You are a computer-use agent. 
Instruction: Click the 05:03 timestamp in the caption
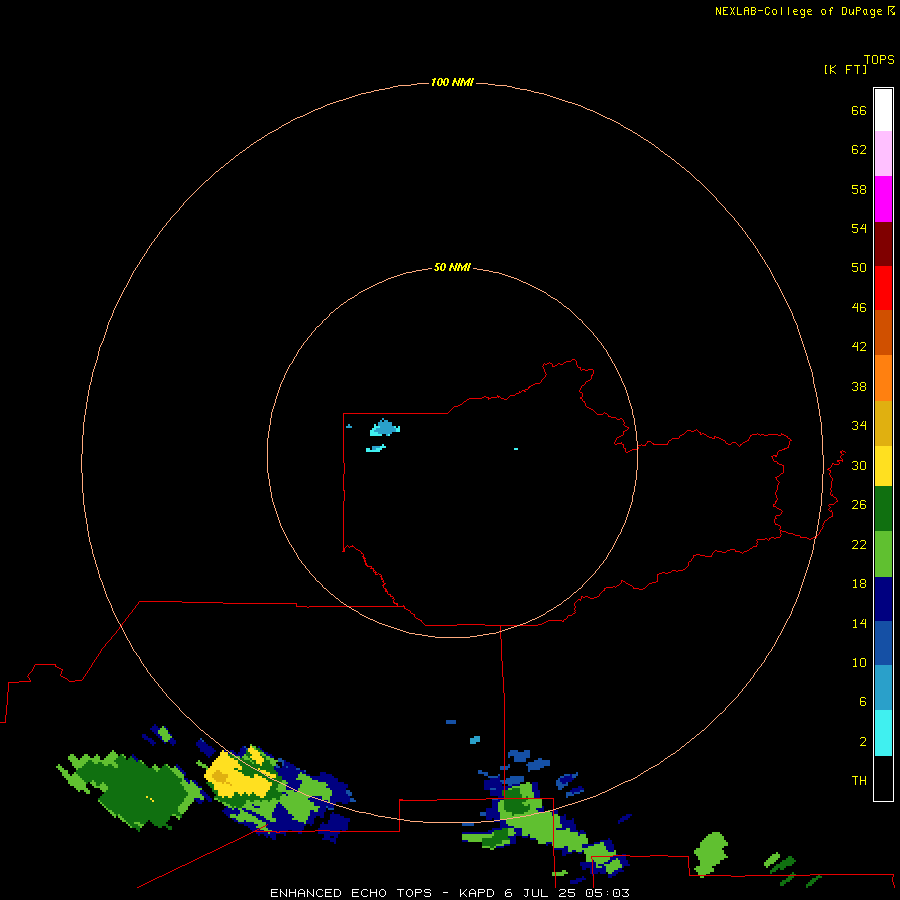[607, 893]
